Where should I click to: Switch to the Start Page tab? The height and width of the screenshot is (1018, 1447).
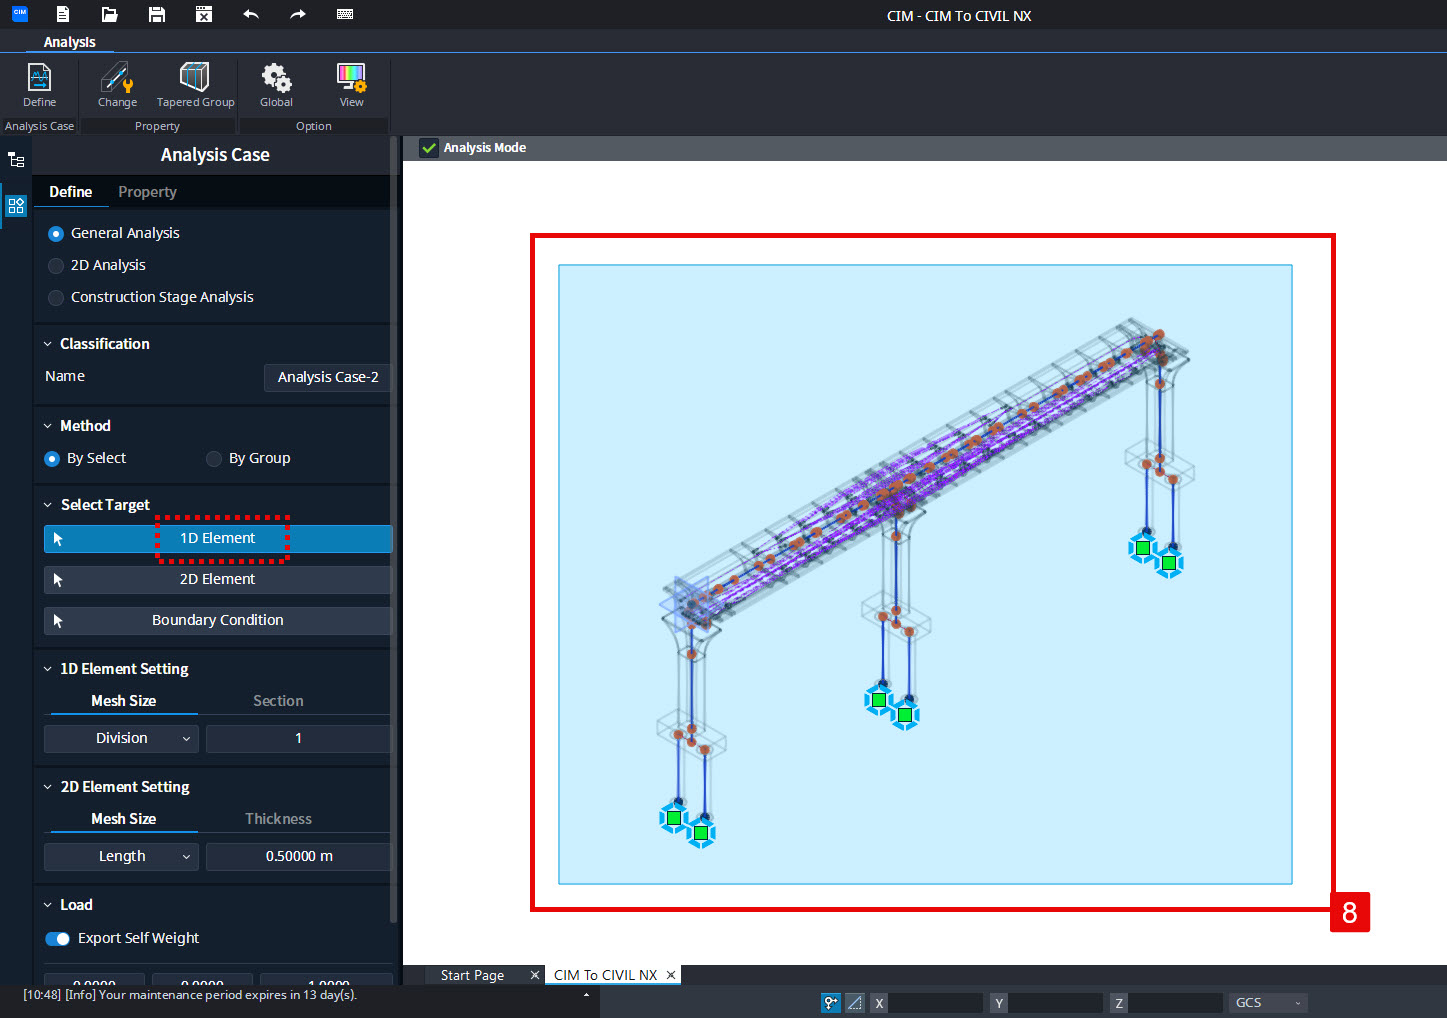pyautogui.click(x=470, y=974)
